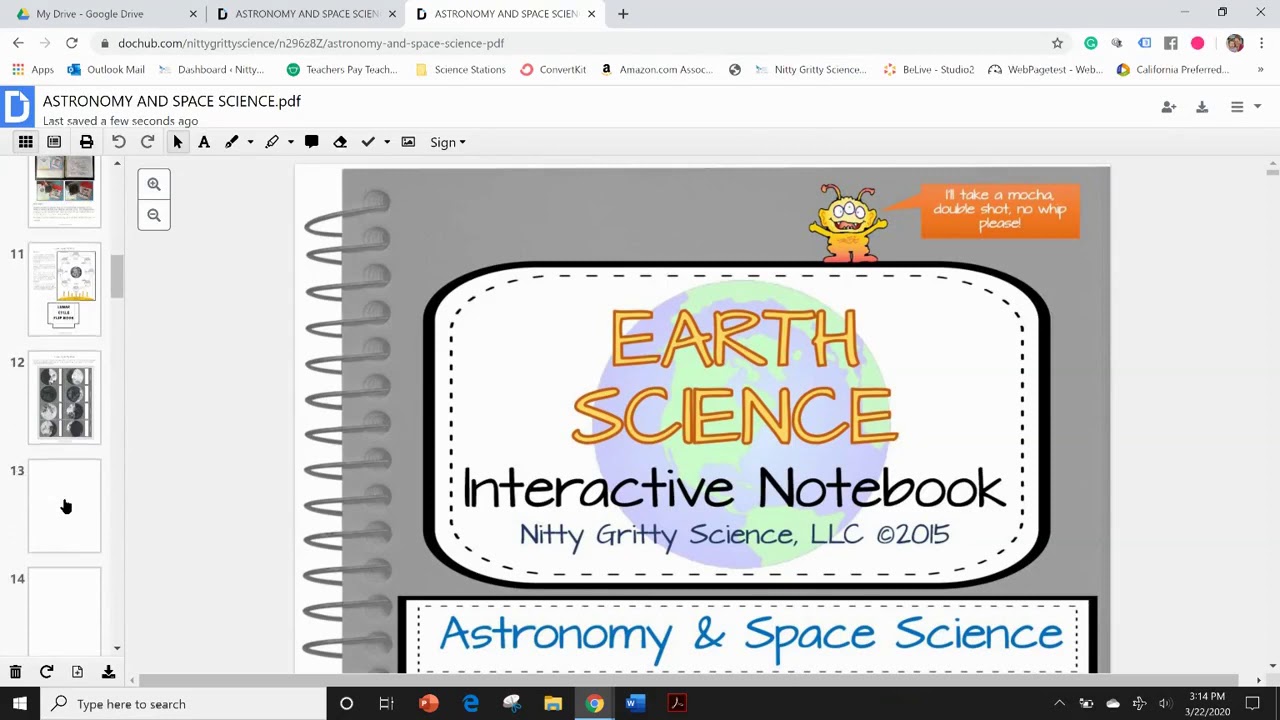Click the thumbnail panel scroll up arrow
Screen dimensions: 1280x720
117,163
